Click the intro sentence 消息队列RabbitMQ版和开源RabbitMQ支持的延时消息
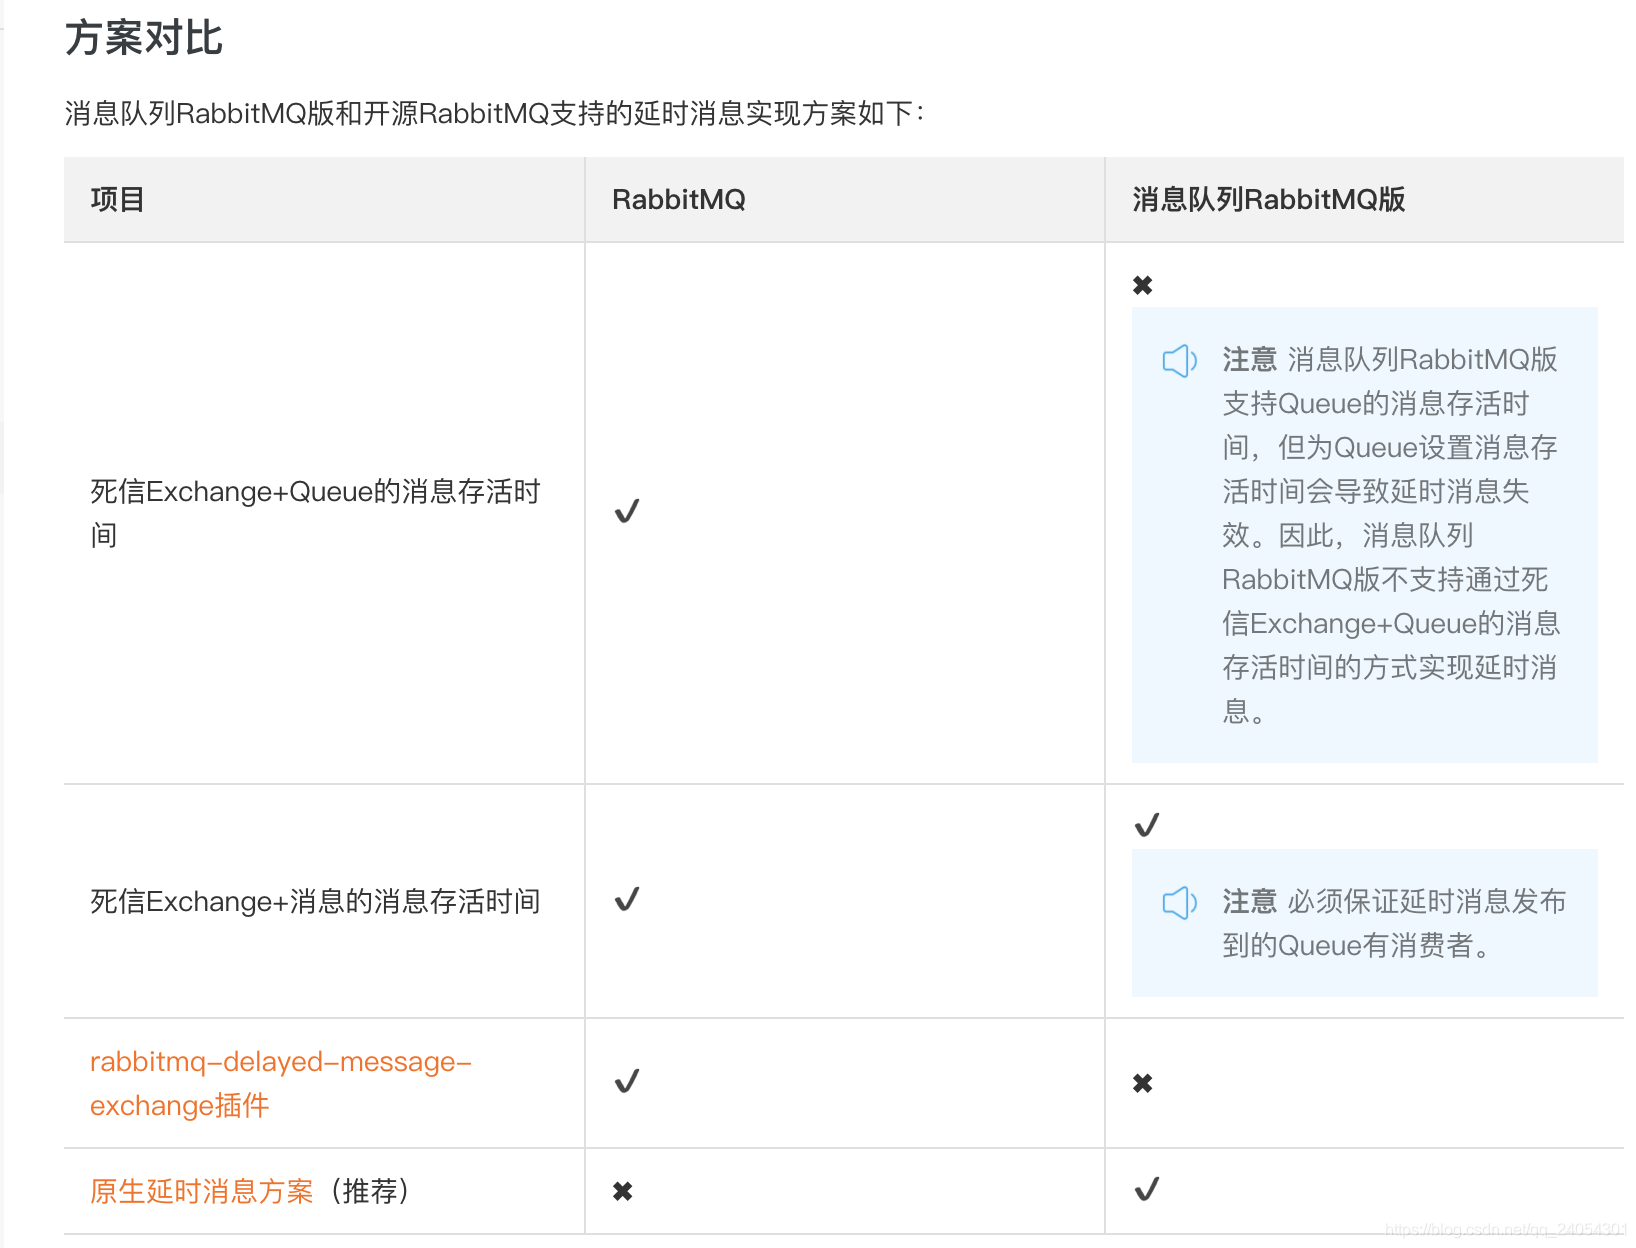Viewport: 1636px width, 1248px height. point(495,114)
